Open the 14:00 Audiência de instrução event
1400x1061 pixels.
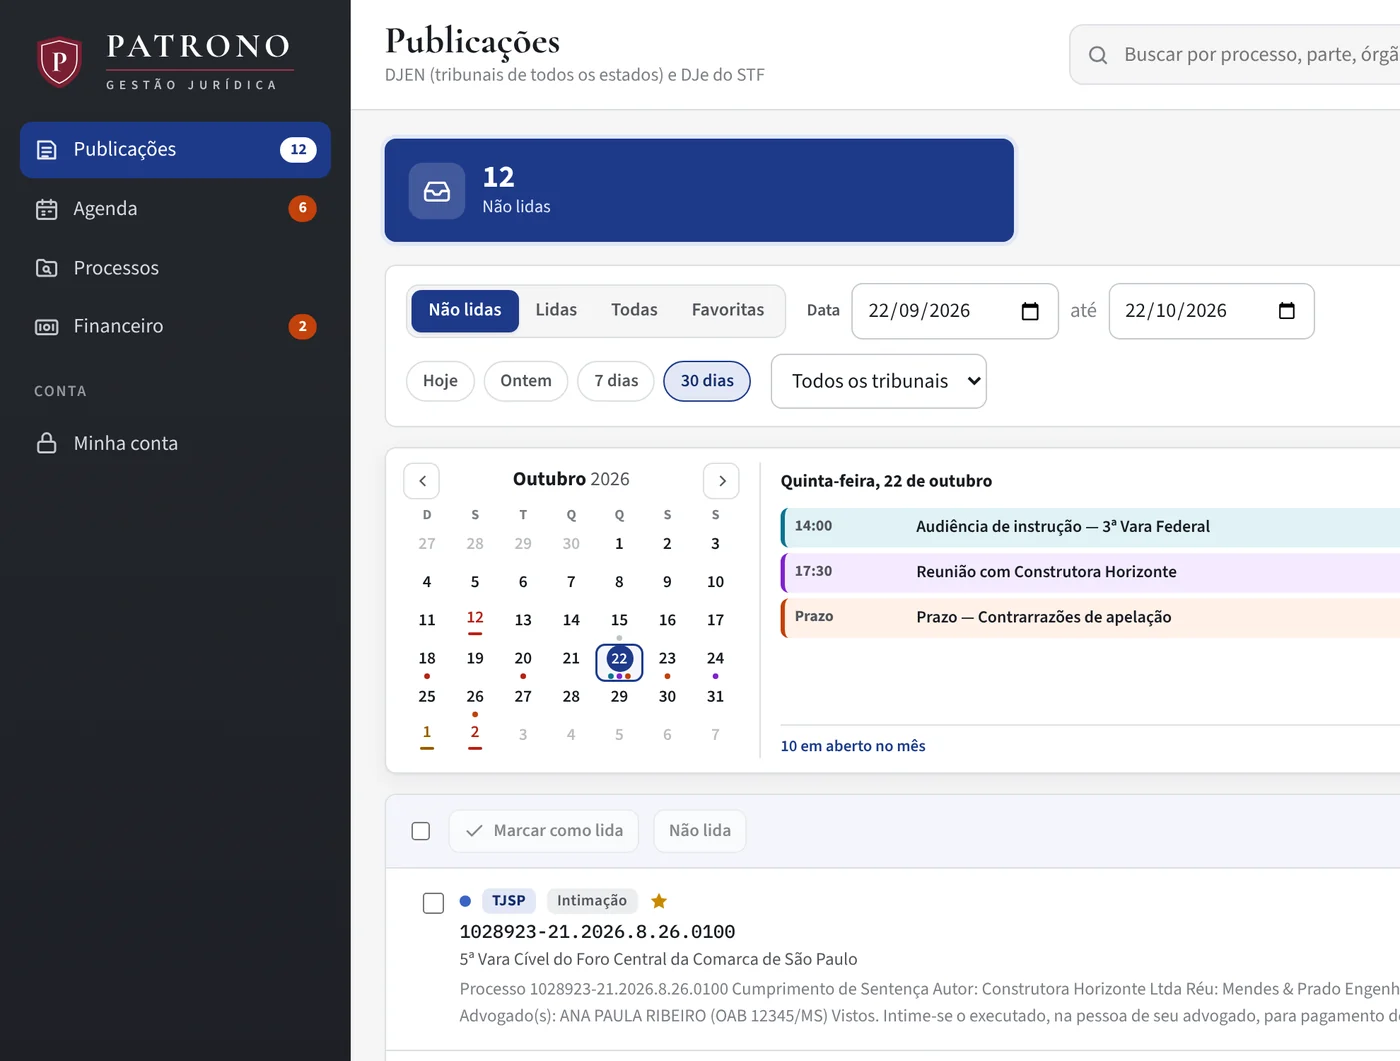1090,527
